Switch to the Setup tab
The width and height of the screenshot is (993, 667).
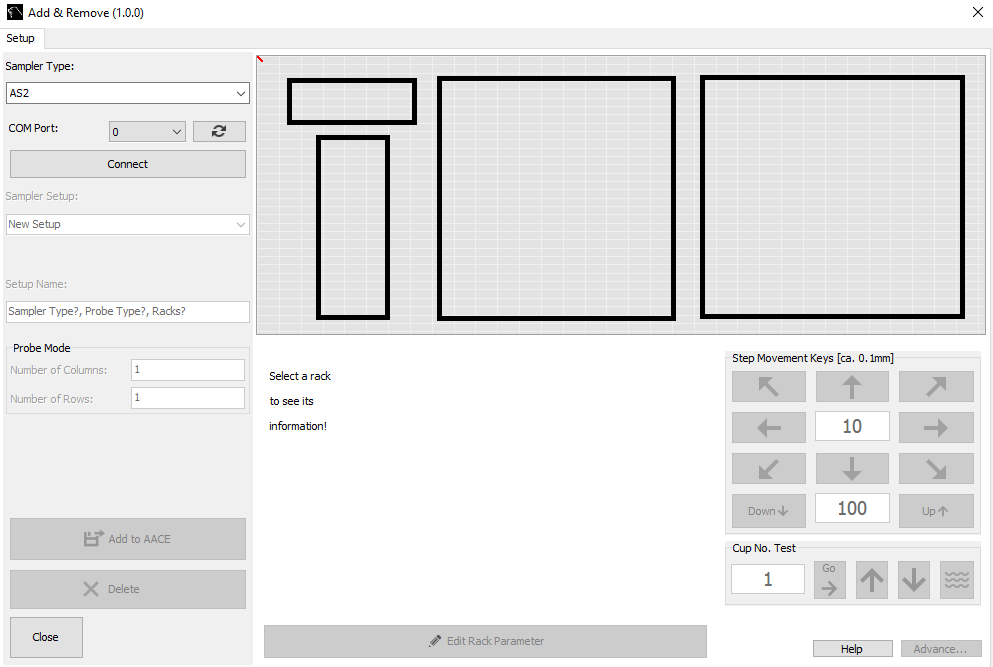pos(21,38)
